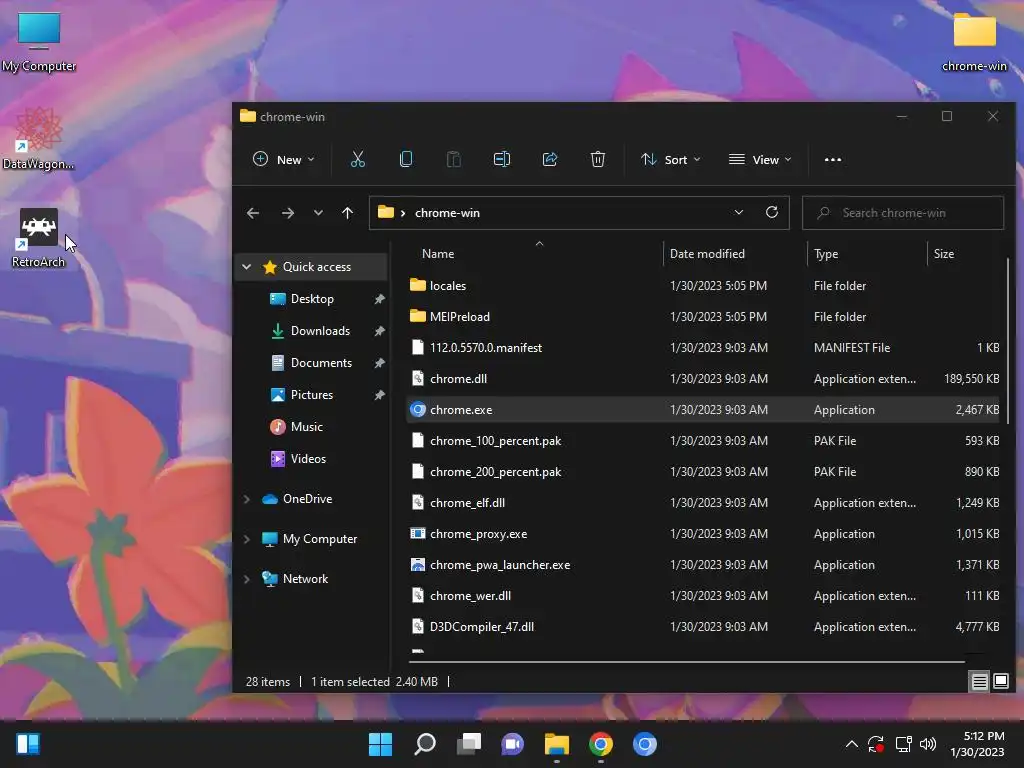Viewport: 1024px width, 768px height.
Task: Show hidden tray icons chevron
Action: (x=852, y=744)
